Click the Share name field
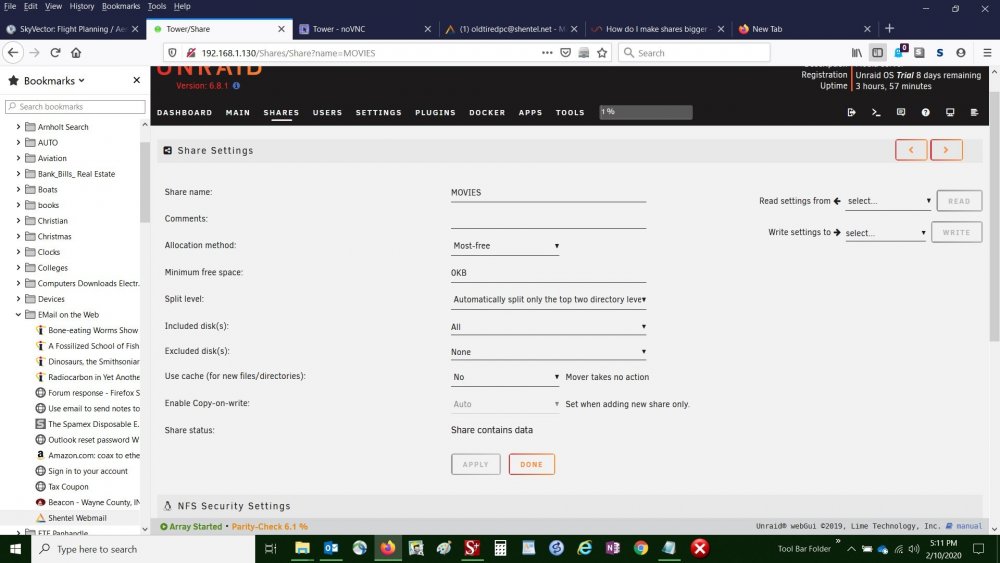 (548, 193)
